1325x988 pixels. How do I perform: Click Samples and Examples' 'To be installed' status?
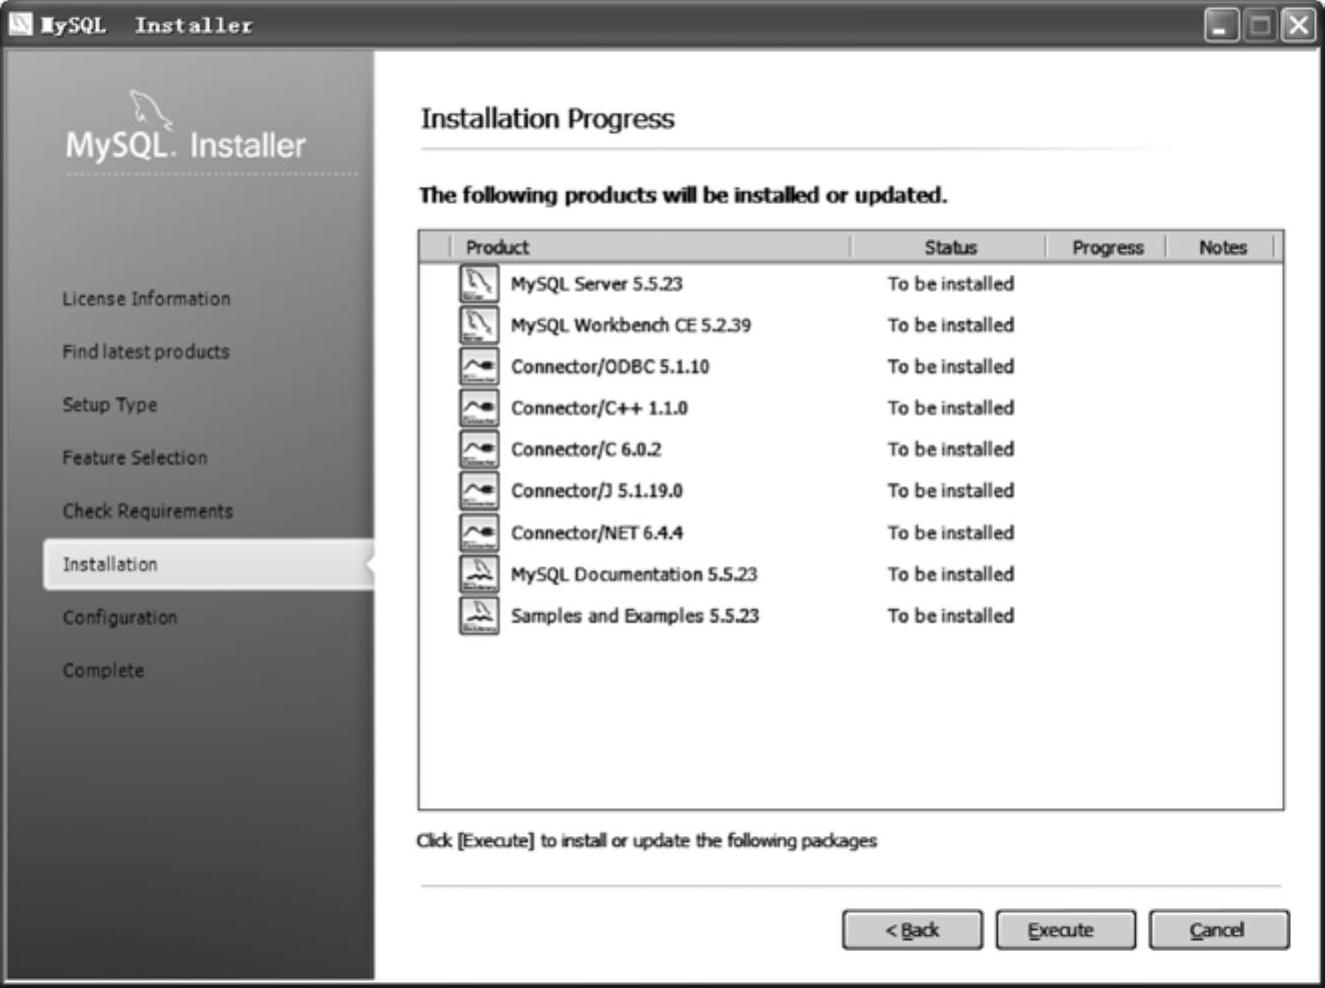pyautogui.click(x=951, y=616)
